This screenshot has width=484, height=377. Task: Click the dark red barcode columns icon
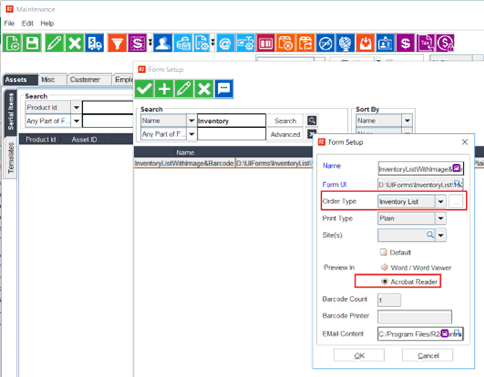[265, 43]
